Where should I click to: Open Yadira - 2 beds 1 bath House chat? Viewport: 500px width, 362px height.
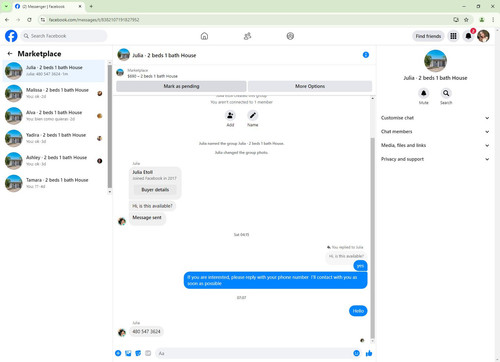point(54,138)
